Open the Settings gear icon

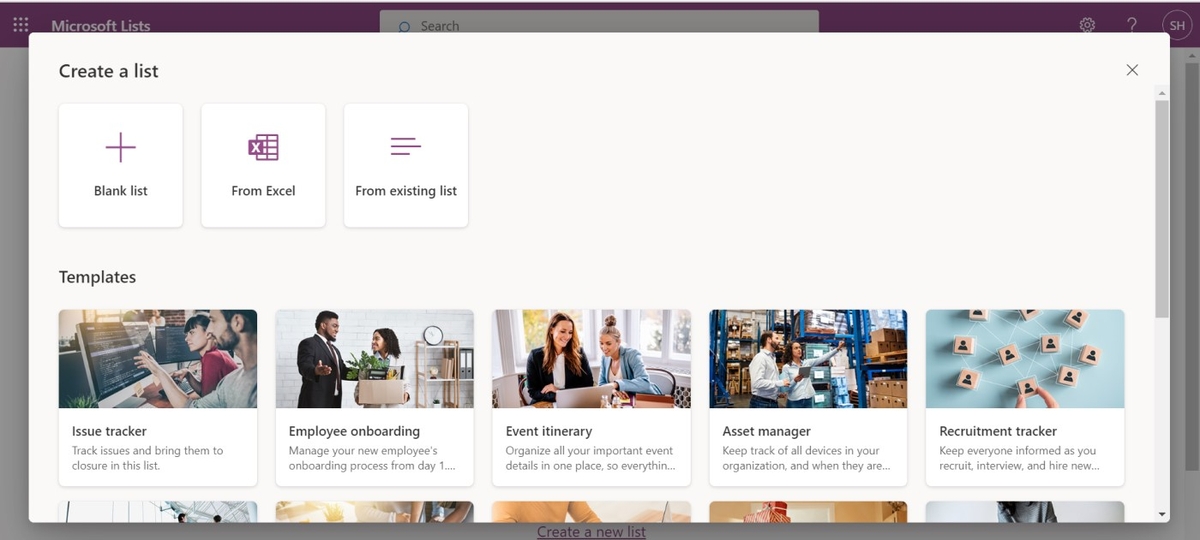tap(1087, 25)
